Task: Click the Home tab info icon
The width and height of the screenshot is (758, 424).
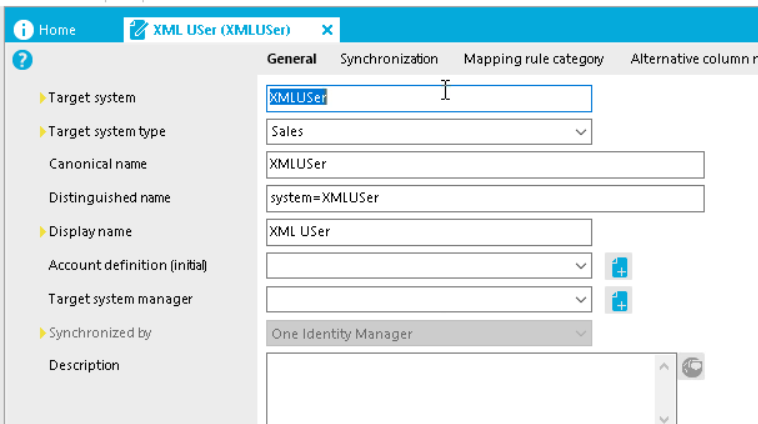Action: (x=23, y=29)
